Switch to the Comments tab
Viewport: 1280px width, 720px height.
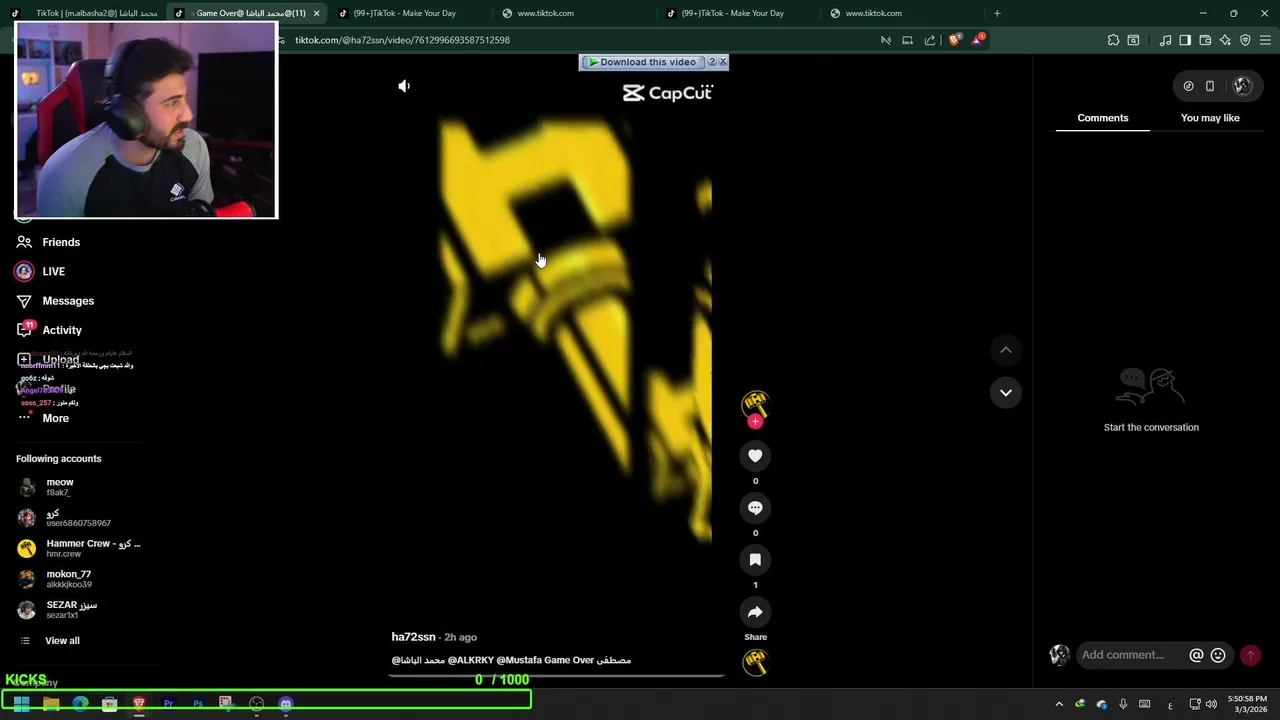coord(1102,118)
